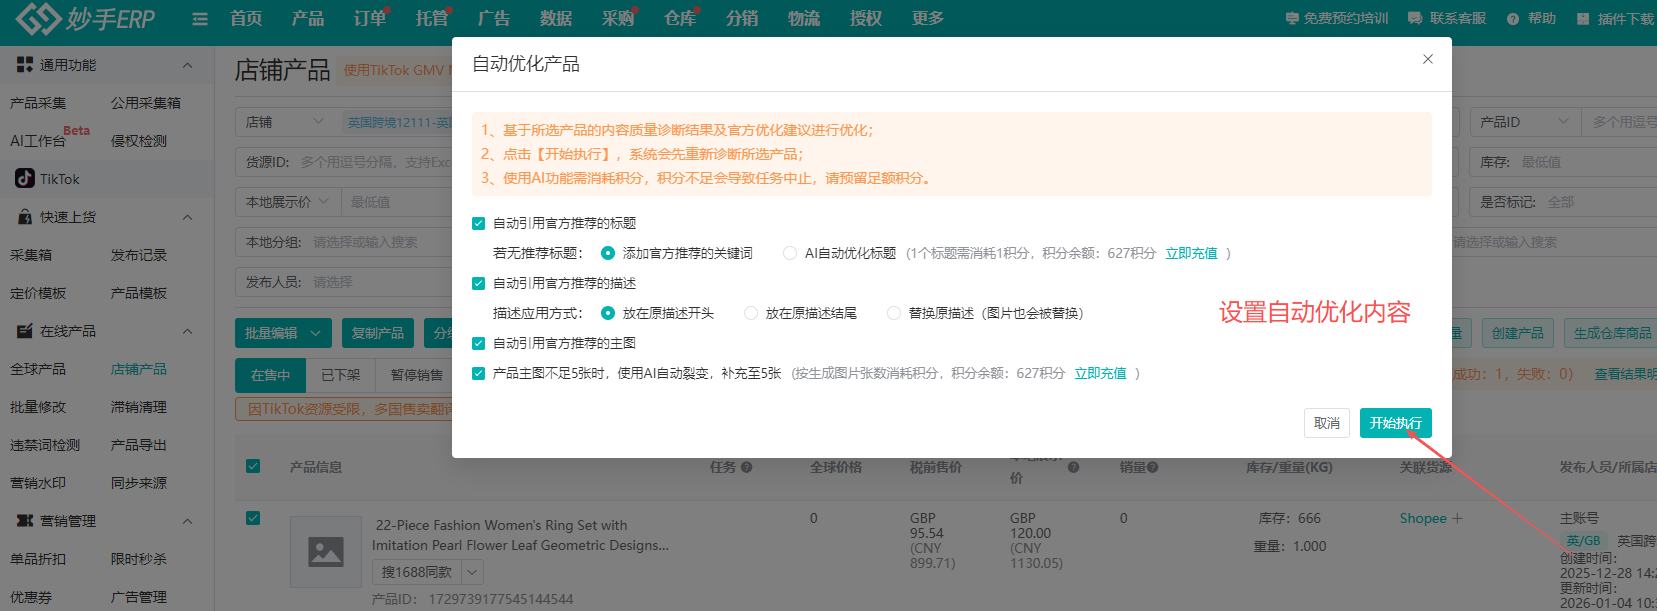The width and height of the screenshot is (1657, 611).
Task: Toggle 自动引用官方推荐的描述 checkbox
Action: click(x=479, y=283)
